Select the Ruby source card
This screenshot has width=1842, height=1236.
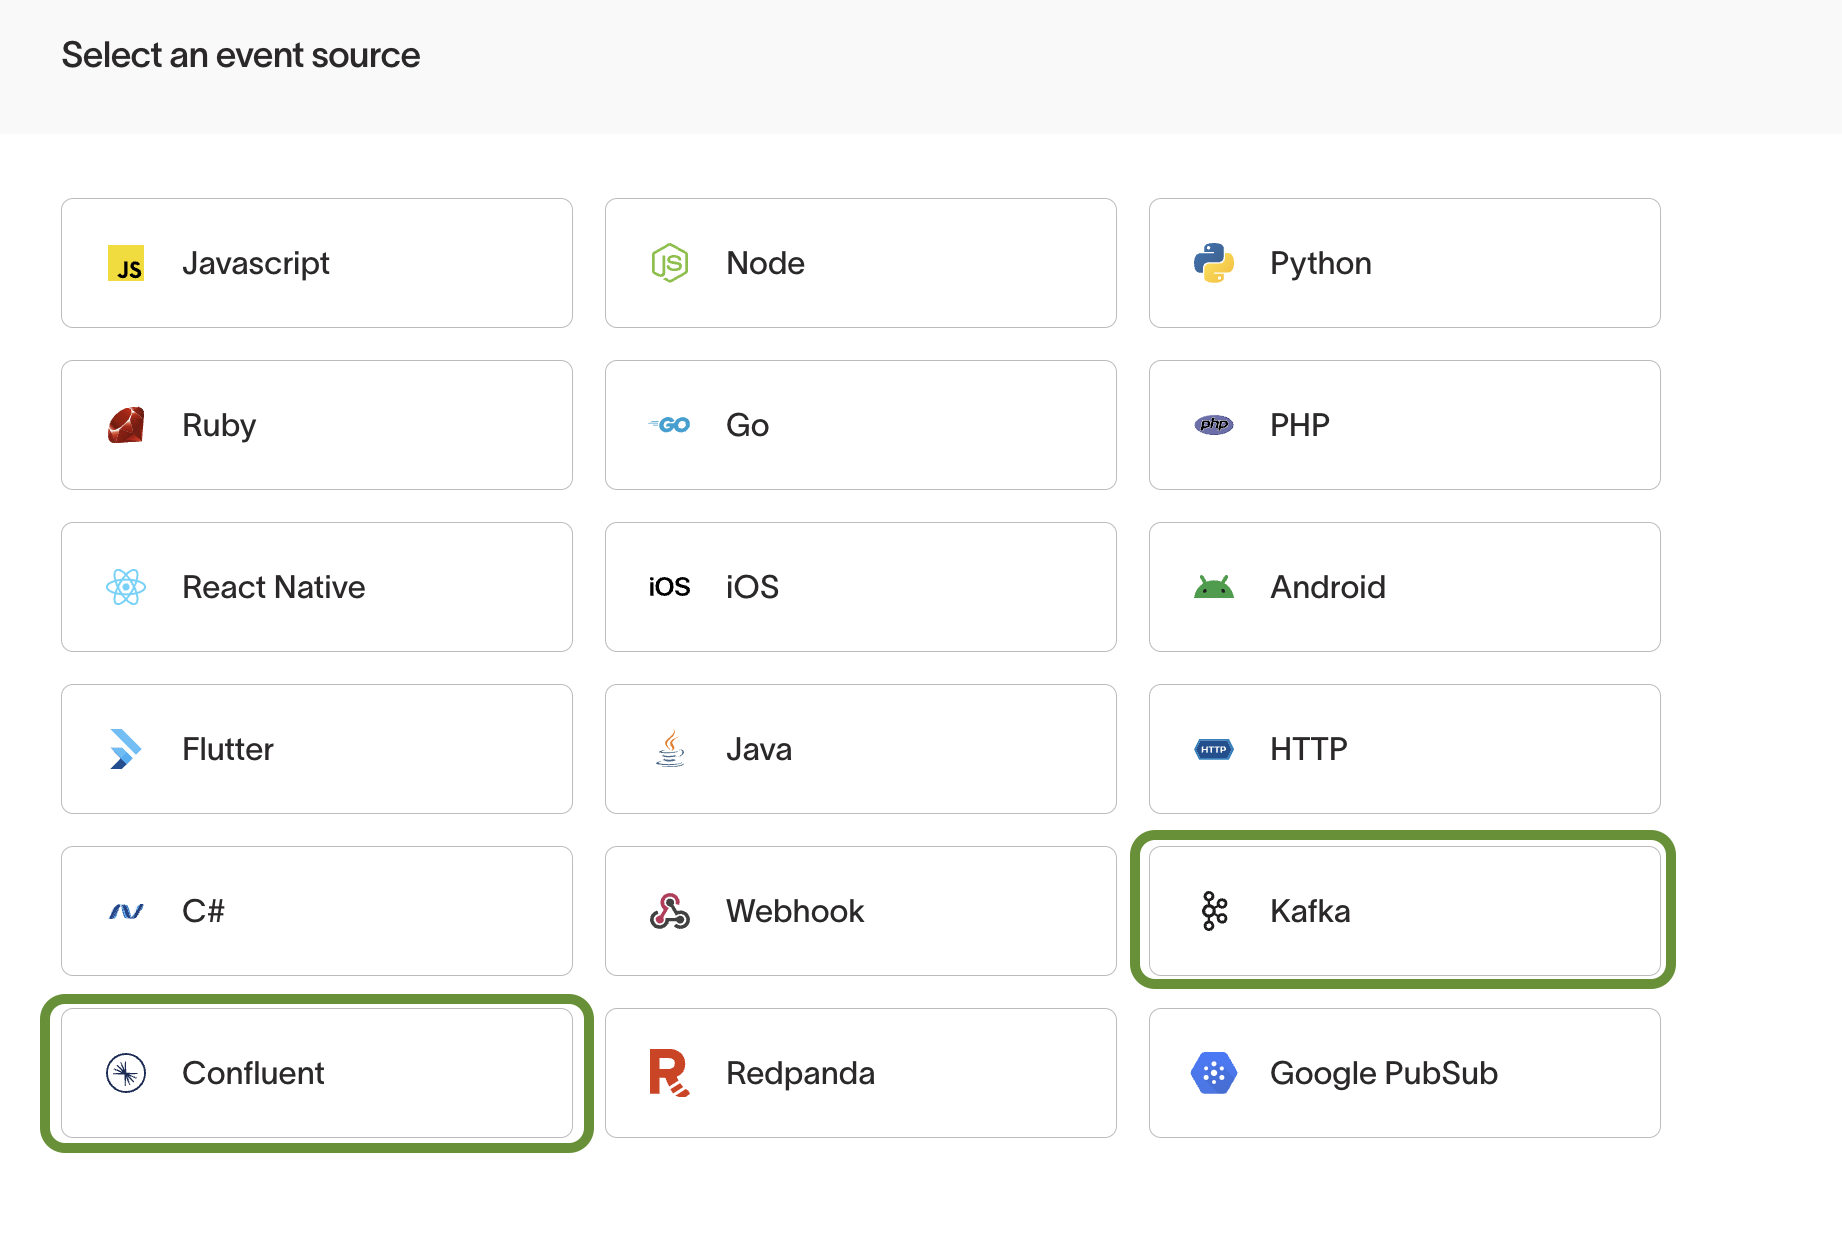point(317,425)
